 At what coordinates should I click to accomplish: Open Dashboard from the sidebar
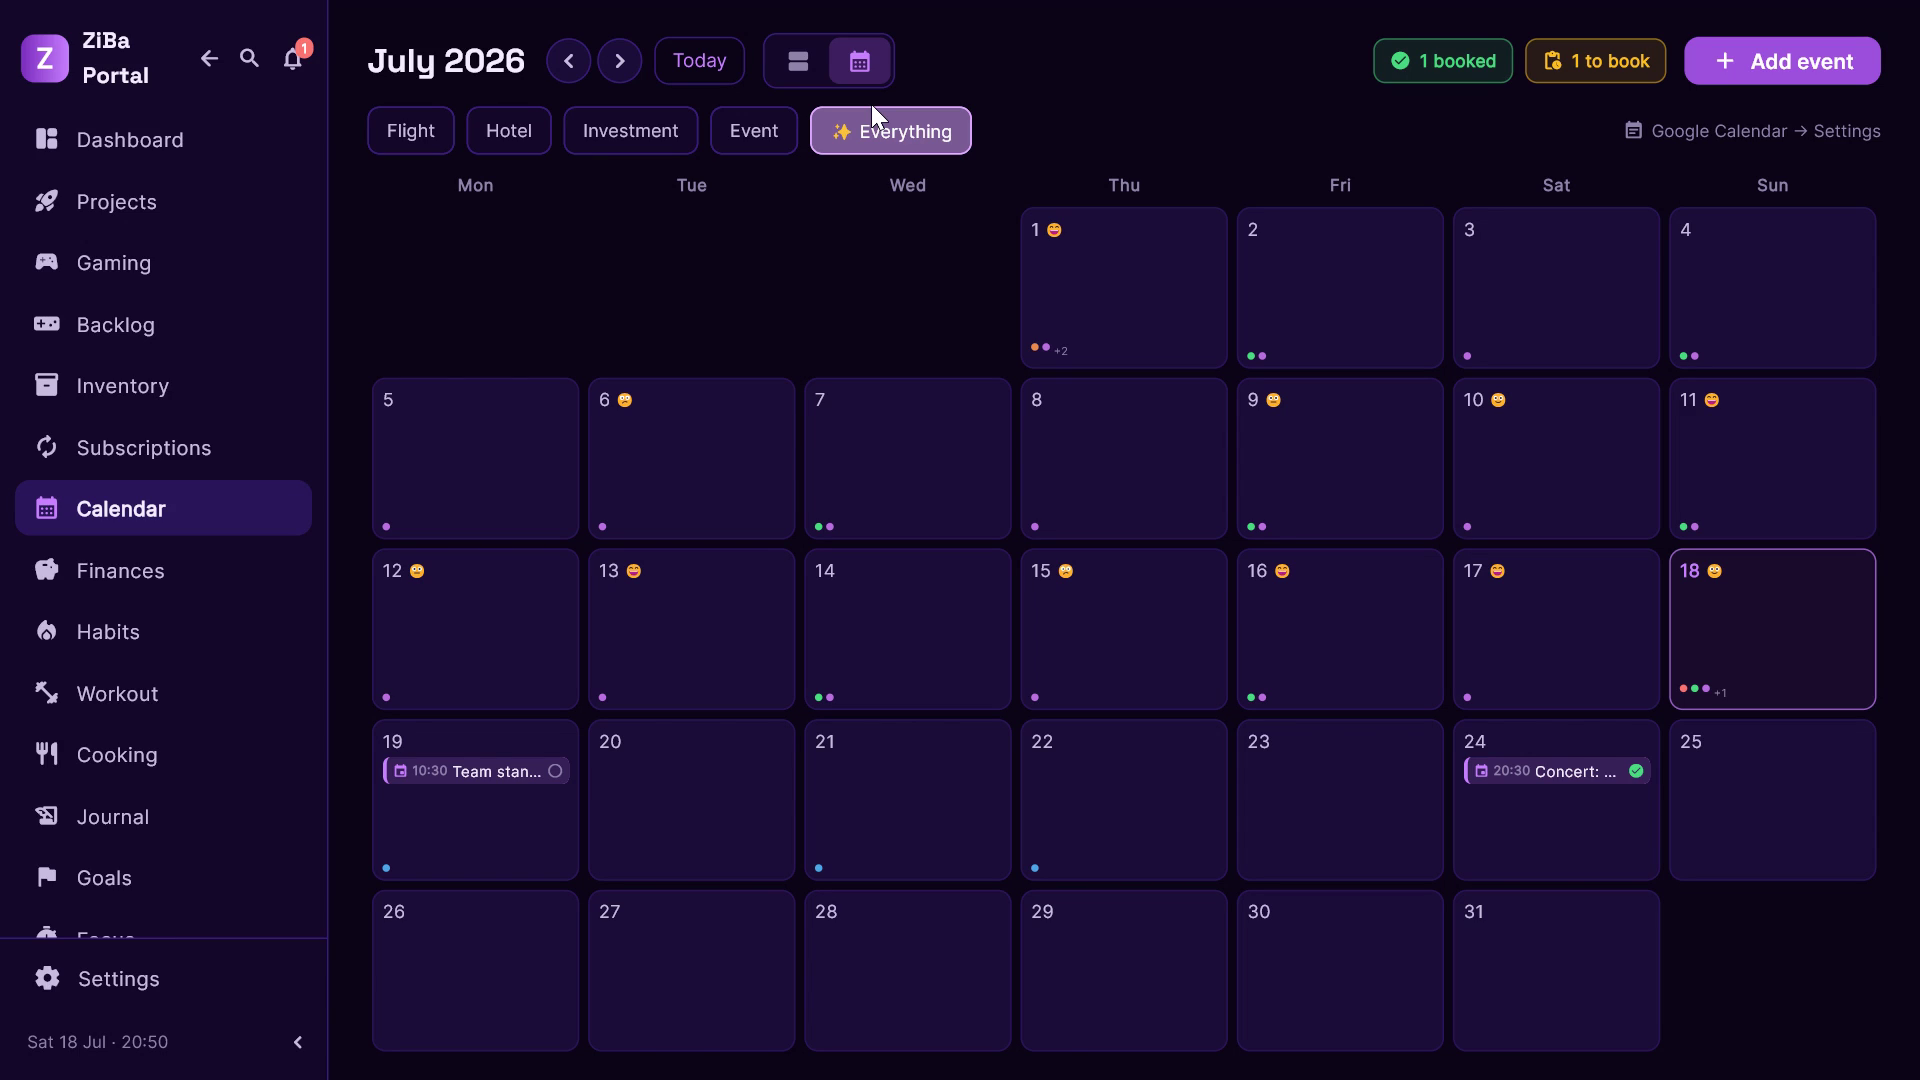coord(163,140)
